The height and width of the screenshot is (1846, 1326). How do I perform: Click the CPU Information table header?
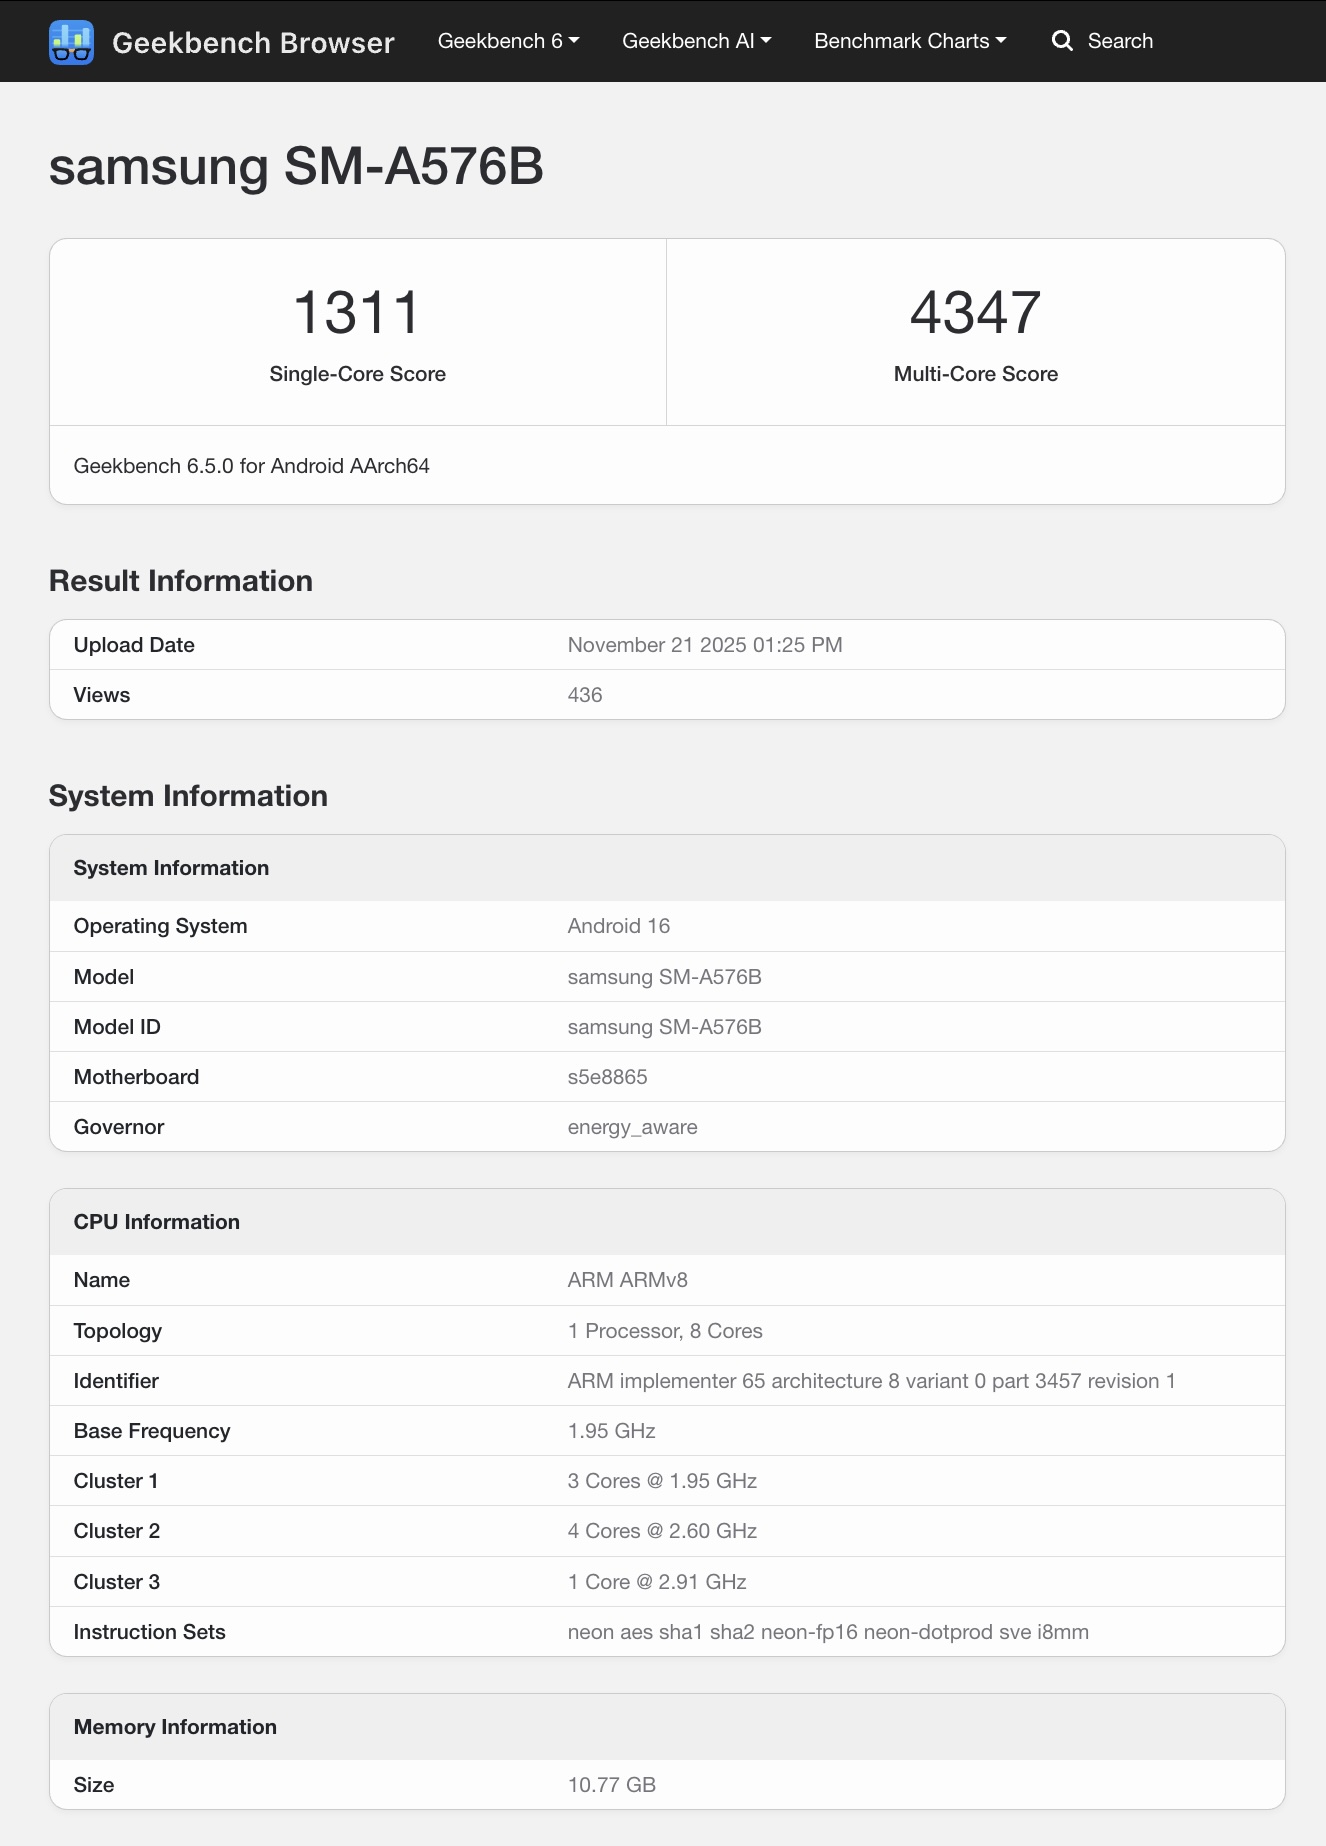667,1222
